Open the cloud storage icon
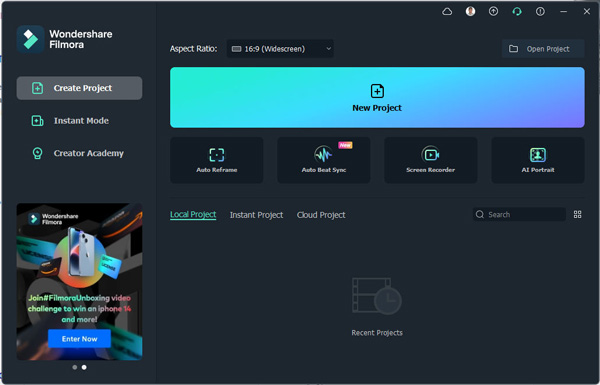This screenshot has width=600, height=385. 447,12
